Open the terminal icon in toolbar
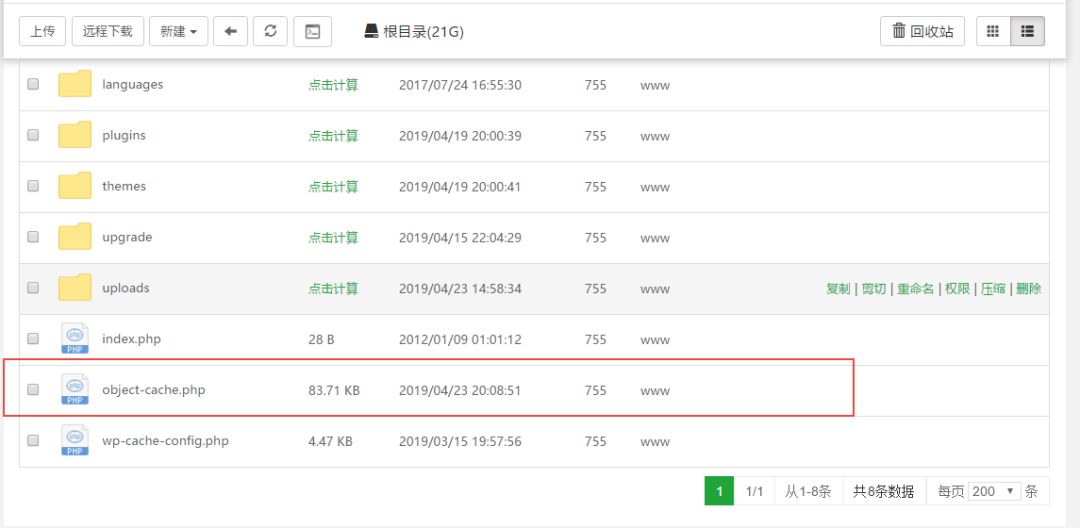The width and height of the screenshot is (1080, 528). click(x=312, y=31)
